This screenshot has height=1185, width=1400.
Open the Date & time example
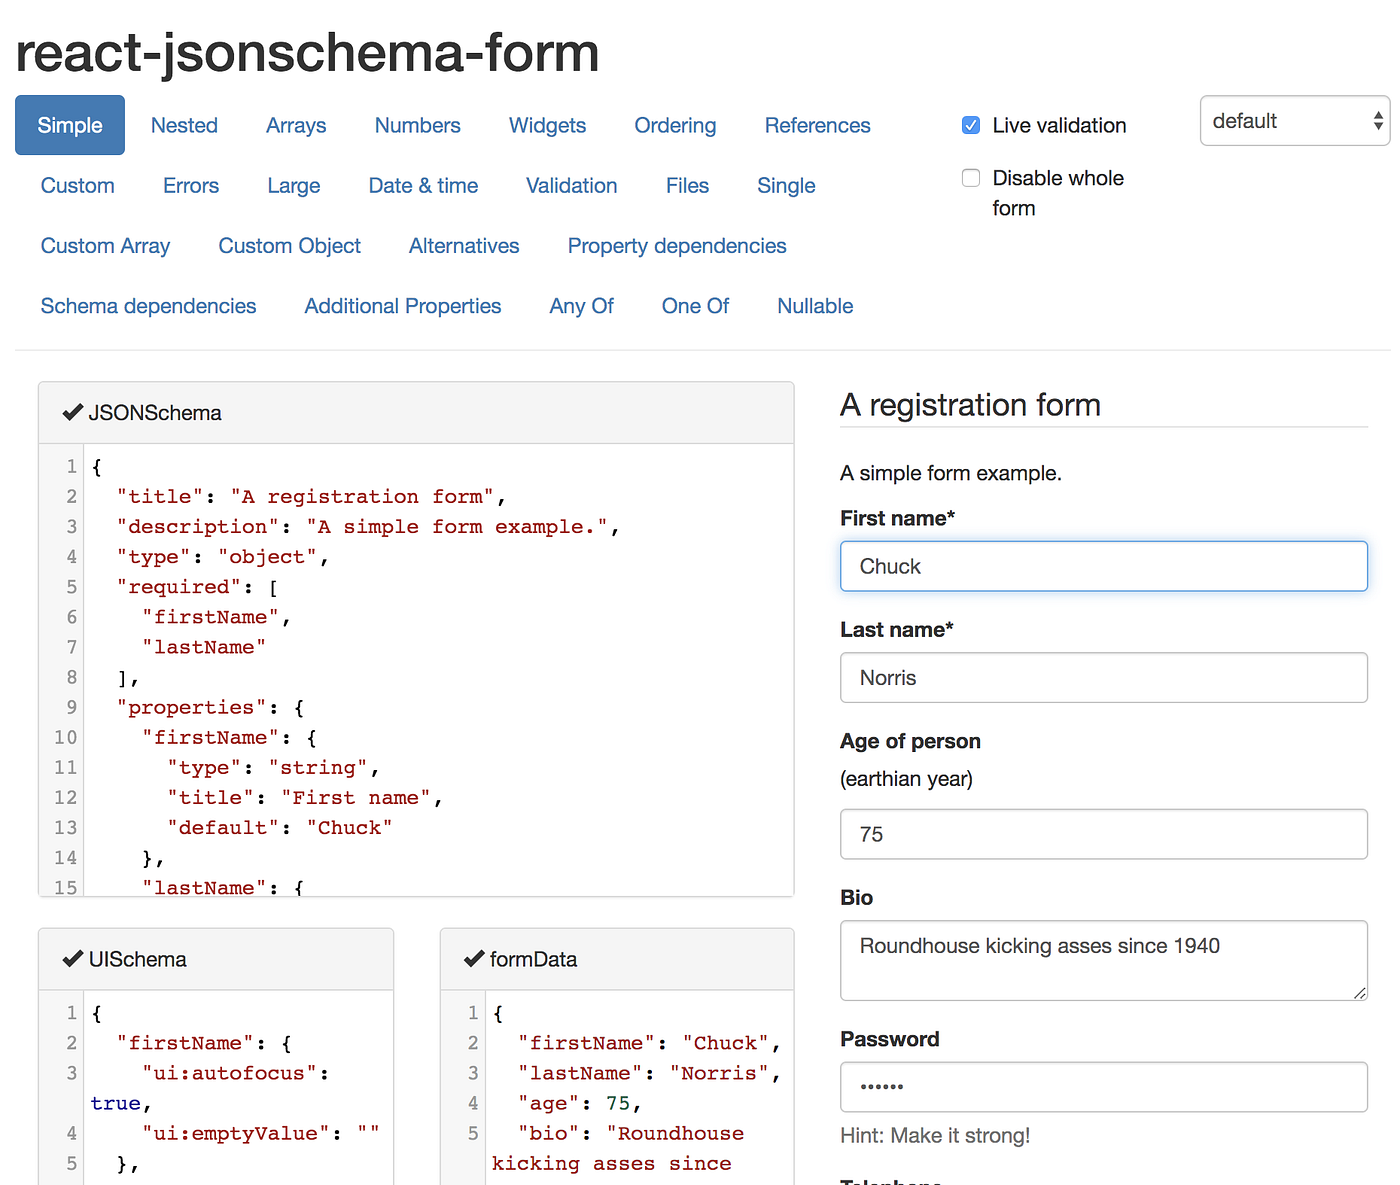(x=422, y=185)
